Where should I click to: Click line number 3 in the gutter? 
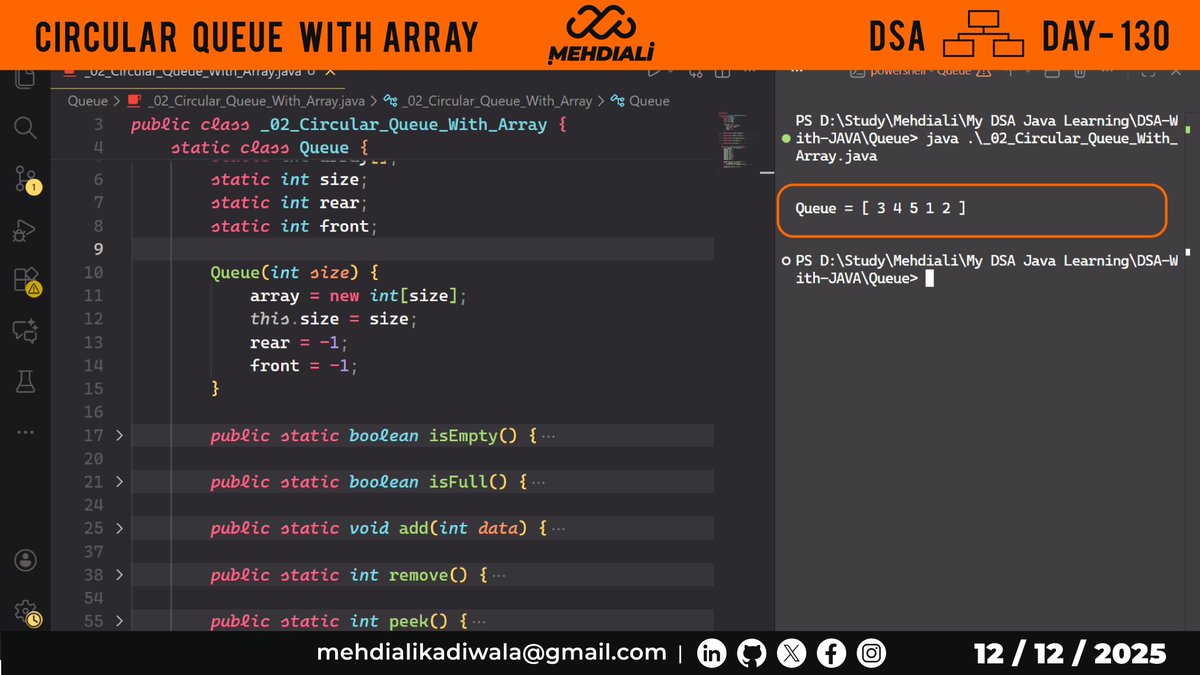[x=98, y=125]
